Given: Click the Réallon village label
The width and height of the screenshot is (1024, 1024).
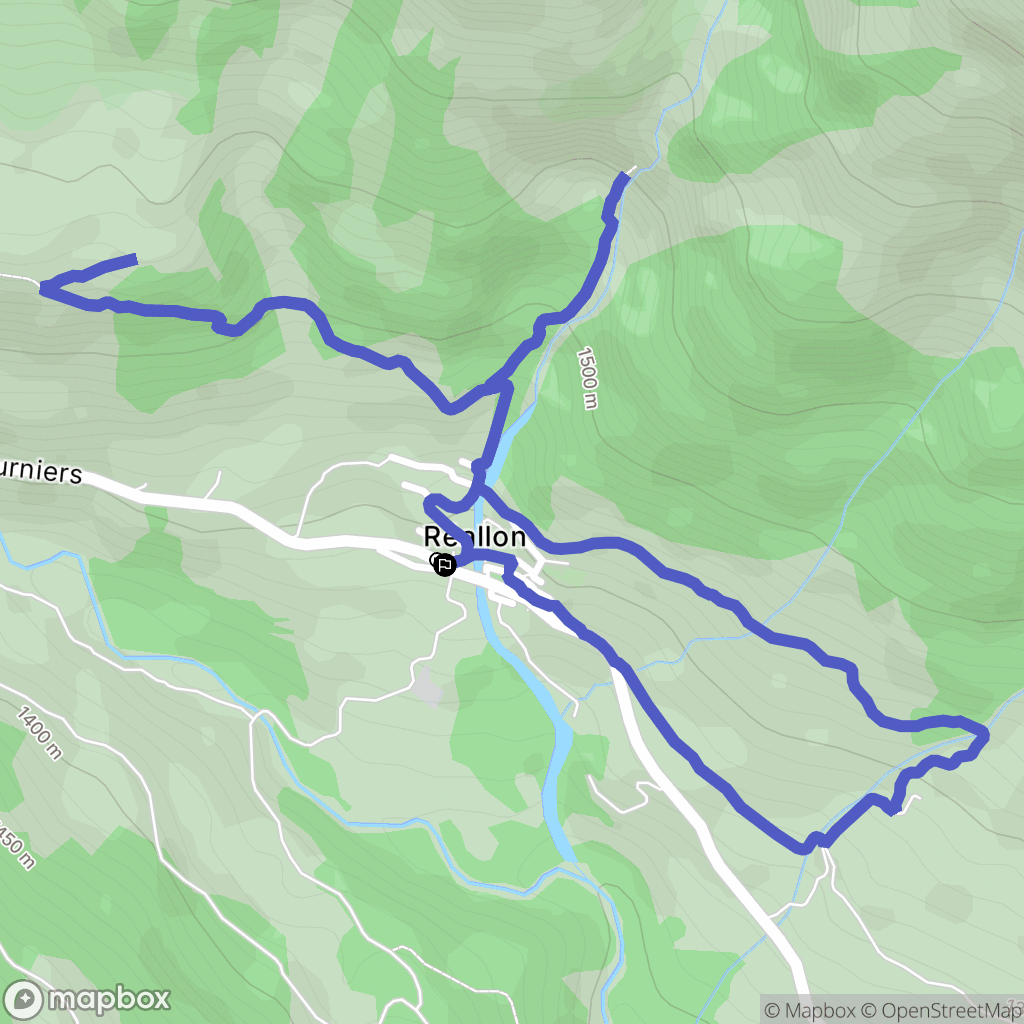Looking at the screenshot, I should [475, 536].
